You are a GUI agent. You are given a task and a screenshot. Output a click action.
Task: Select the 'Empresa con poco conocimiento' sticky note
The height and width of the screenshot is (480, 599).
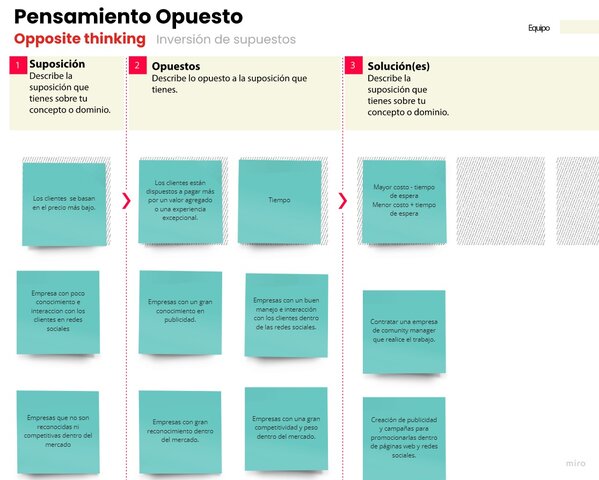(x=58, y=312)
